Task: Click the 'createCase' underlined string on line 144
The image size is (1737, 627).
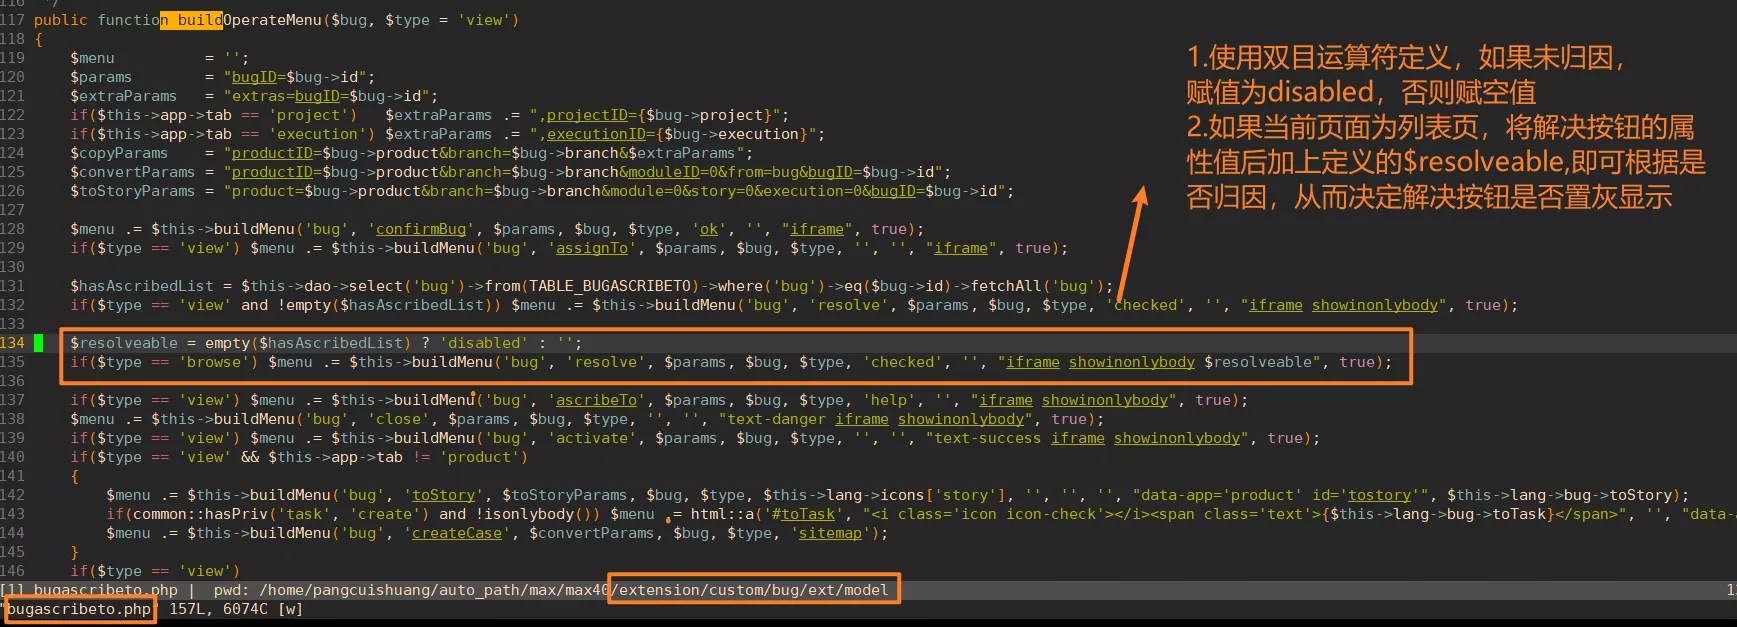Action: (457, 533)
